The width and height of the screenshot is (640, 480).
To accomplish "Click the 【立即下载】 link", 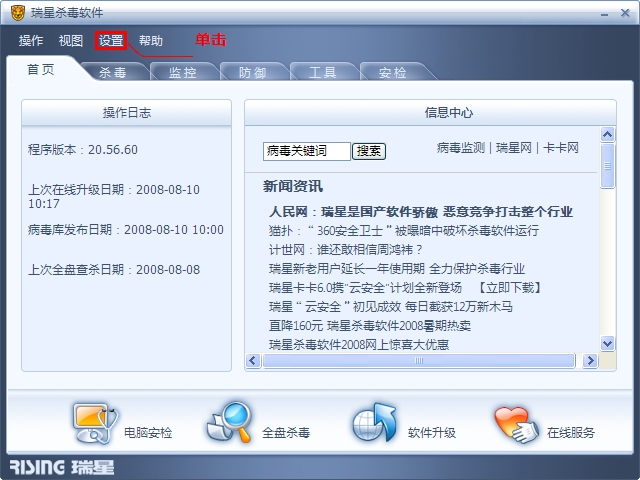I will (510, 287).
